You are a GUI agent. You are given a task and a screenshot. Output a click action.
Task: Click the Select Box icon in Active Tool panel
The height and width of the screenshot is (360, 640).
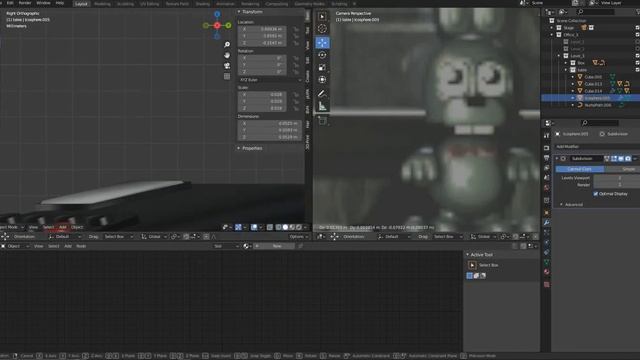point(472,265)
